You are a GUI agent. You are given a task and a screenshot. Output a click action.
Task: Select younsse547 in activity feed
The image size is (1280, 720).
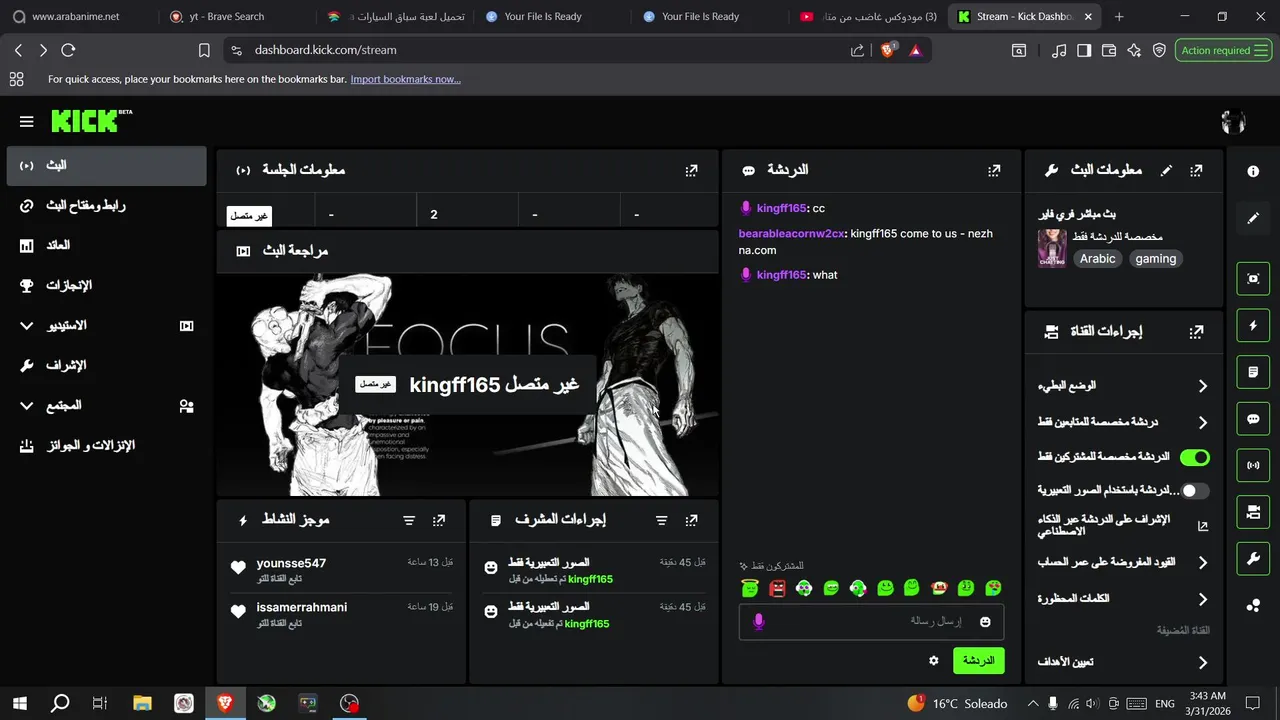point(291,563)
